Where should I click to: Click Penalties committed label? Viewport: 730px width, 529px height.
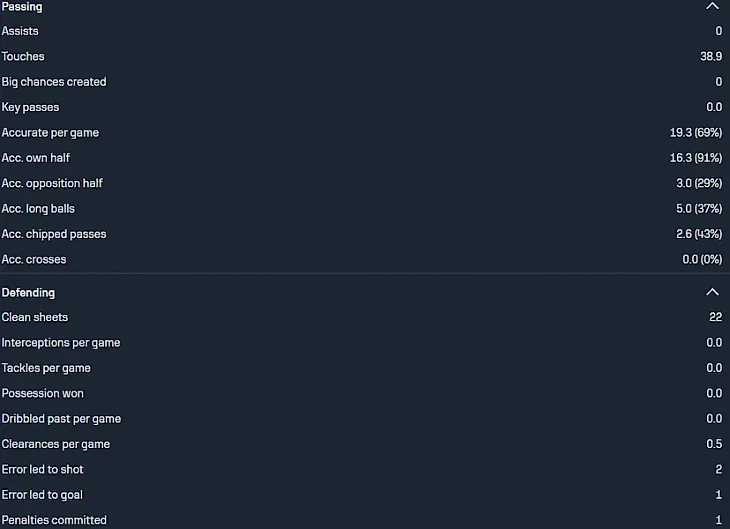(54, 520)
